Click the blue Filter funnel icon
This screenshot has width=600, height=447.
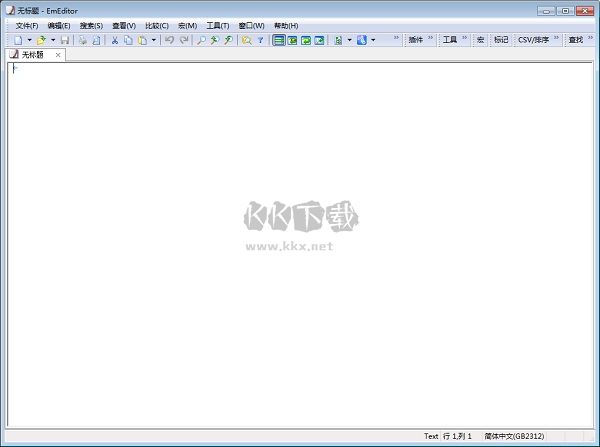coord(261,40)
